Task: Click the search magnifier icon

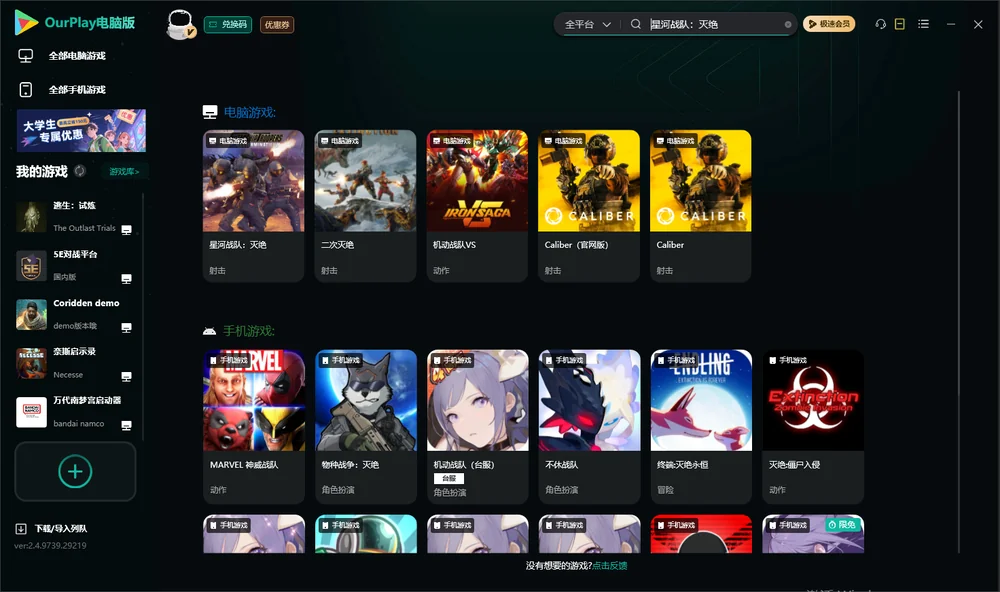Action: (636, 24)
